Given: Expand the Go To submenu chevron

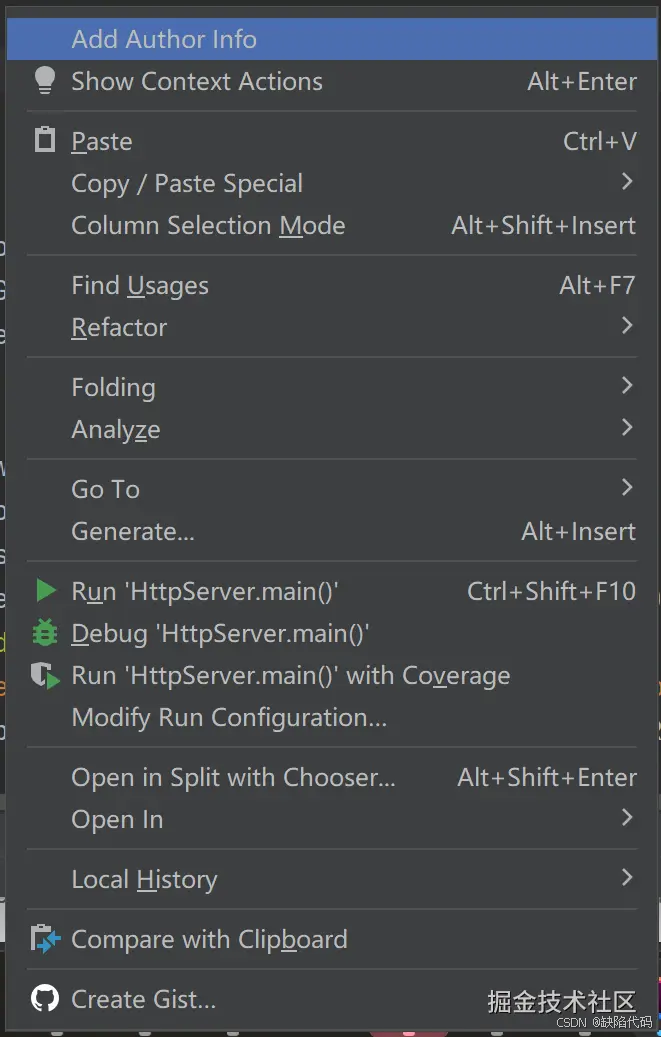Looking at the screenshot, I should 627,488.
